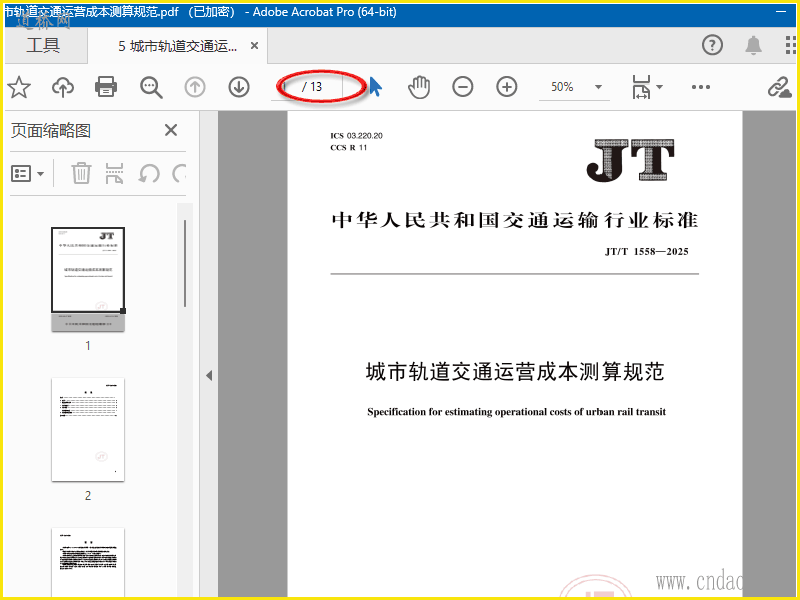
Task: Choose the selection arrow tool
Action: pos(376,87)
